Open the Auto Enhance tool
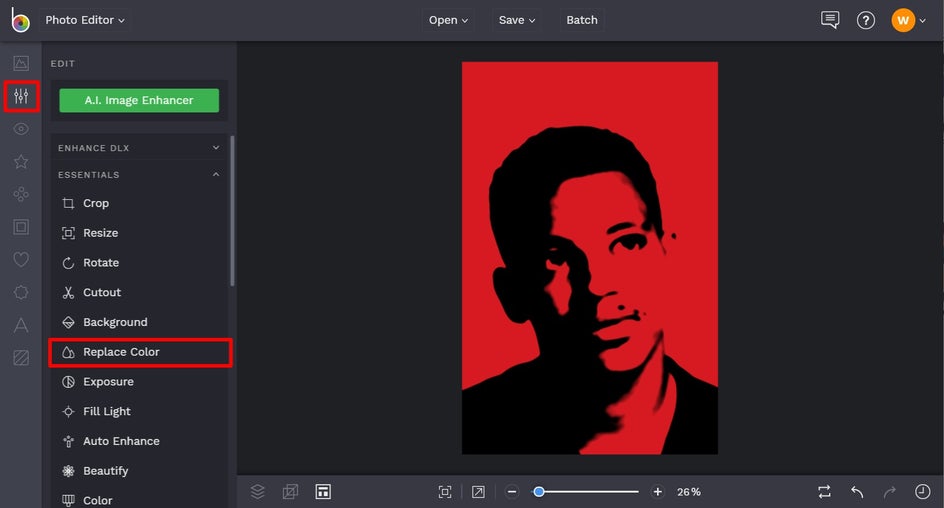The height and width of the screenshot is (508, 944). 139,441
